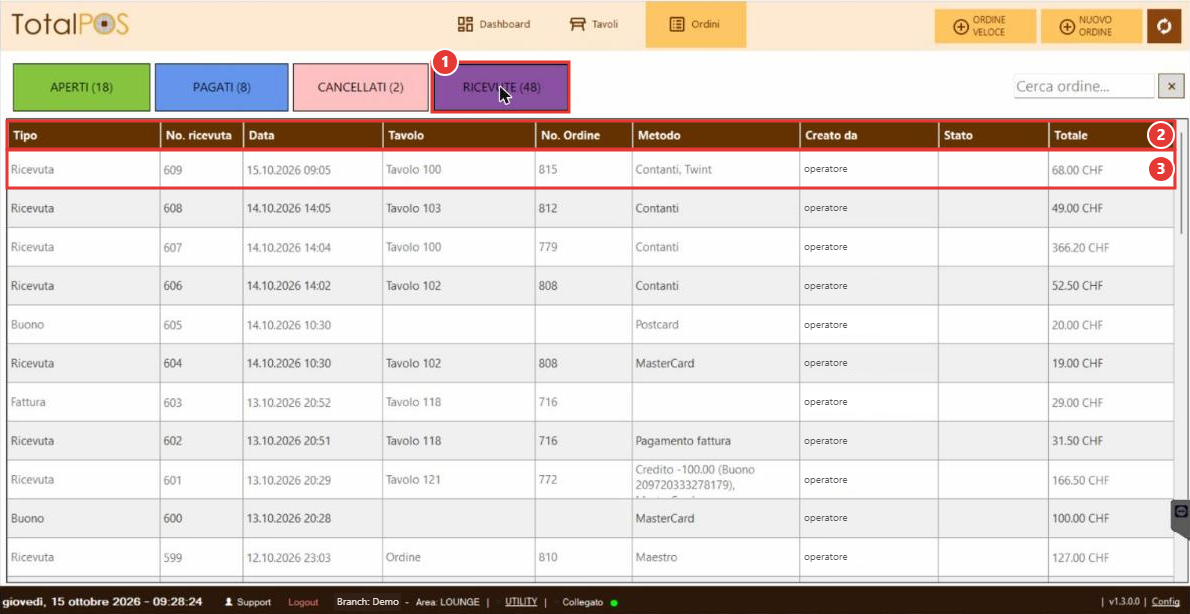Image resolution: width=1190 pixels, height=614 pixels.
Task: Refresh the orders list with the reload icon
Action: tap(1164, 27)
